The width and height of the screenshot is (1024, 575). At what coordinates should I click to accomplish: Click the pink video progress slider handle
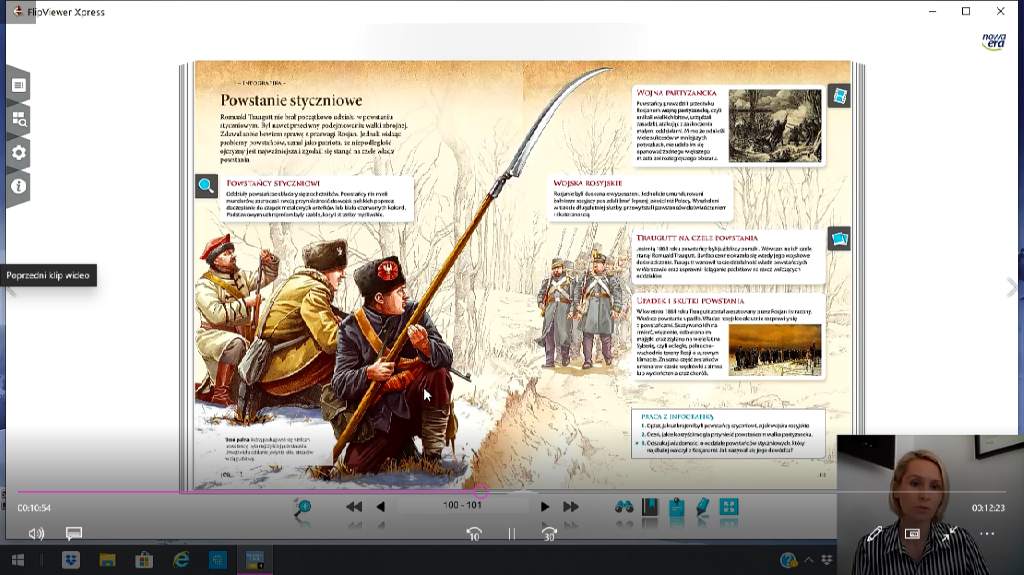point(481,491)
